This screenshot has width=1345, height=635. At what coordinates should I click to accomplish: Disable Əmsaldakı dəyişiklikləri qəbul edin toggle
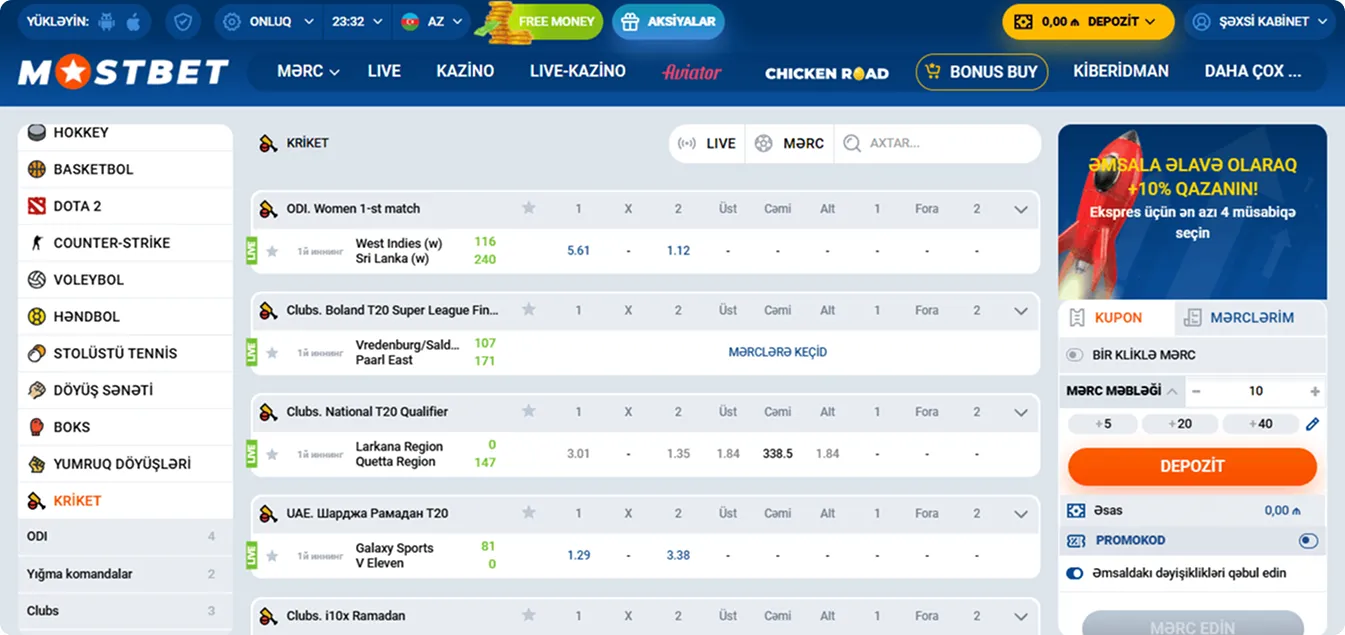pyautogui.click(x=1075, y=573)
